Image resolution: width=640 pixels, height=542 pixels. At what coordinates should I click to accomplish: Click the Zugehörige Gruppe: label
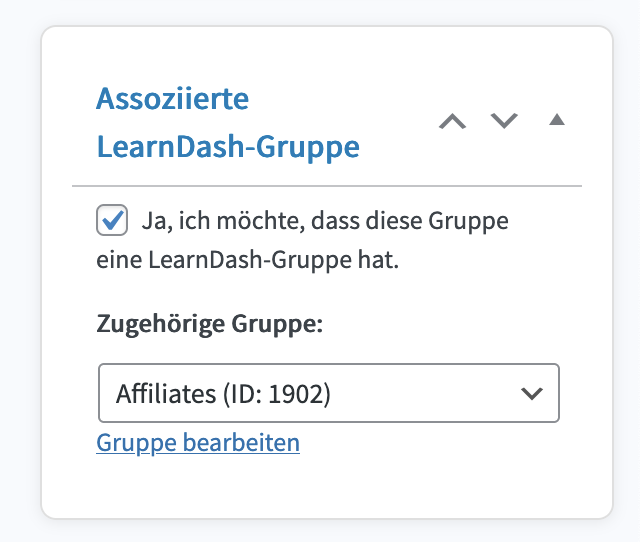click(209, 324)
